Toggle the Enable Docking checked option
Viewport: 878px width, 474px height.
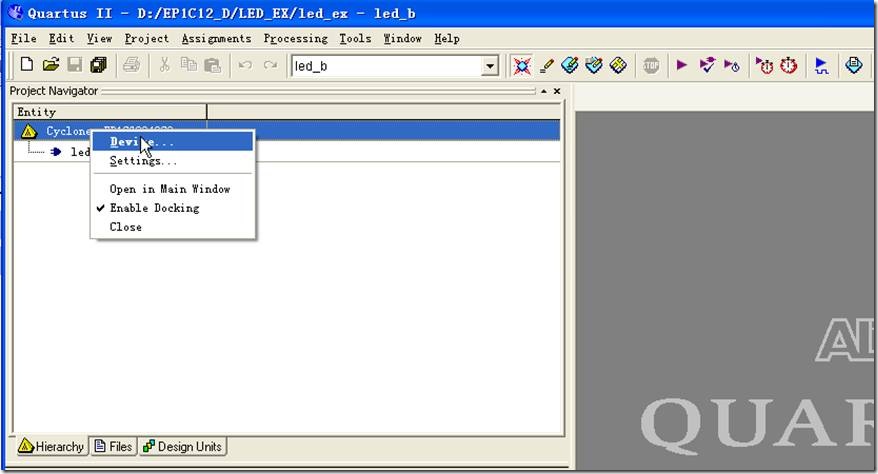click(x=154, y=208)
